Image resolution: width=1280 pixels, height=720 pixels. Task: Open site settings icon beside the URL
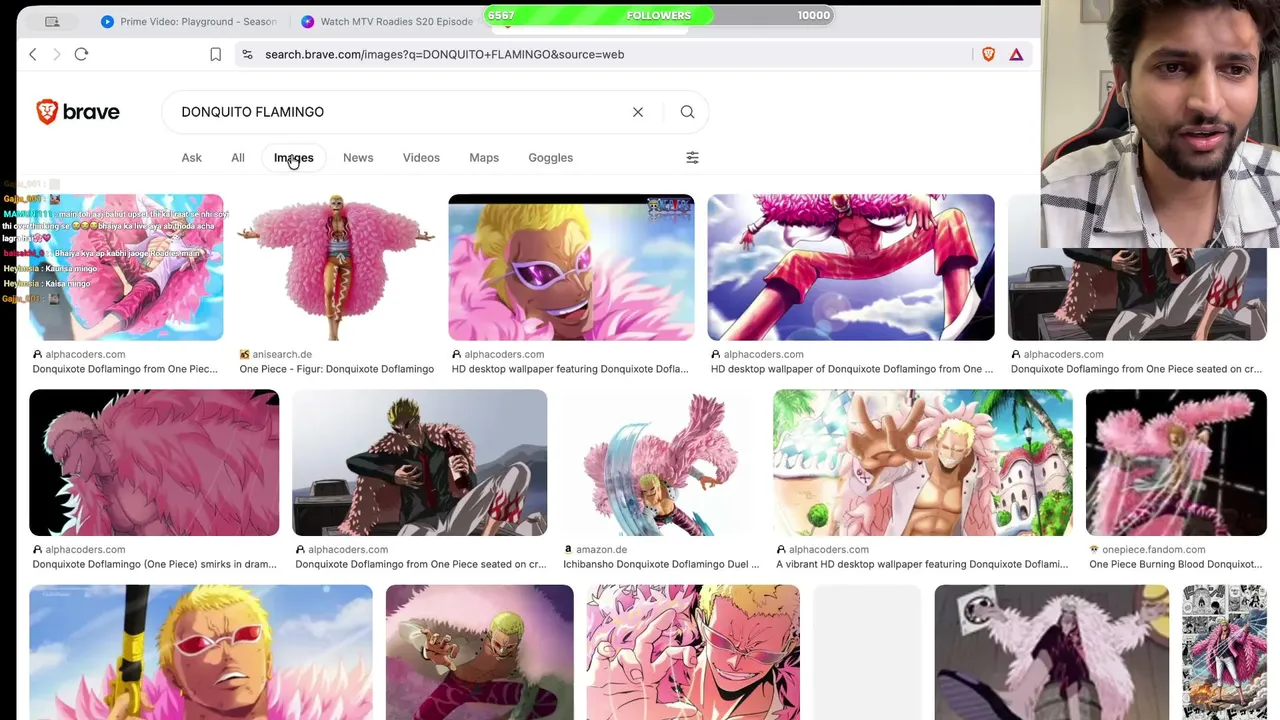[x=247, y=54]
